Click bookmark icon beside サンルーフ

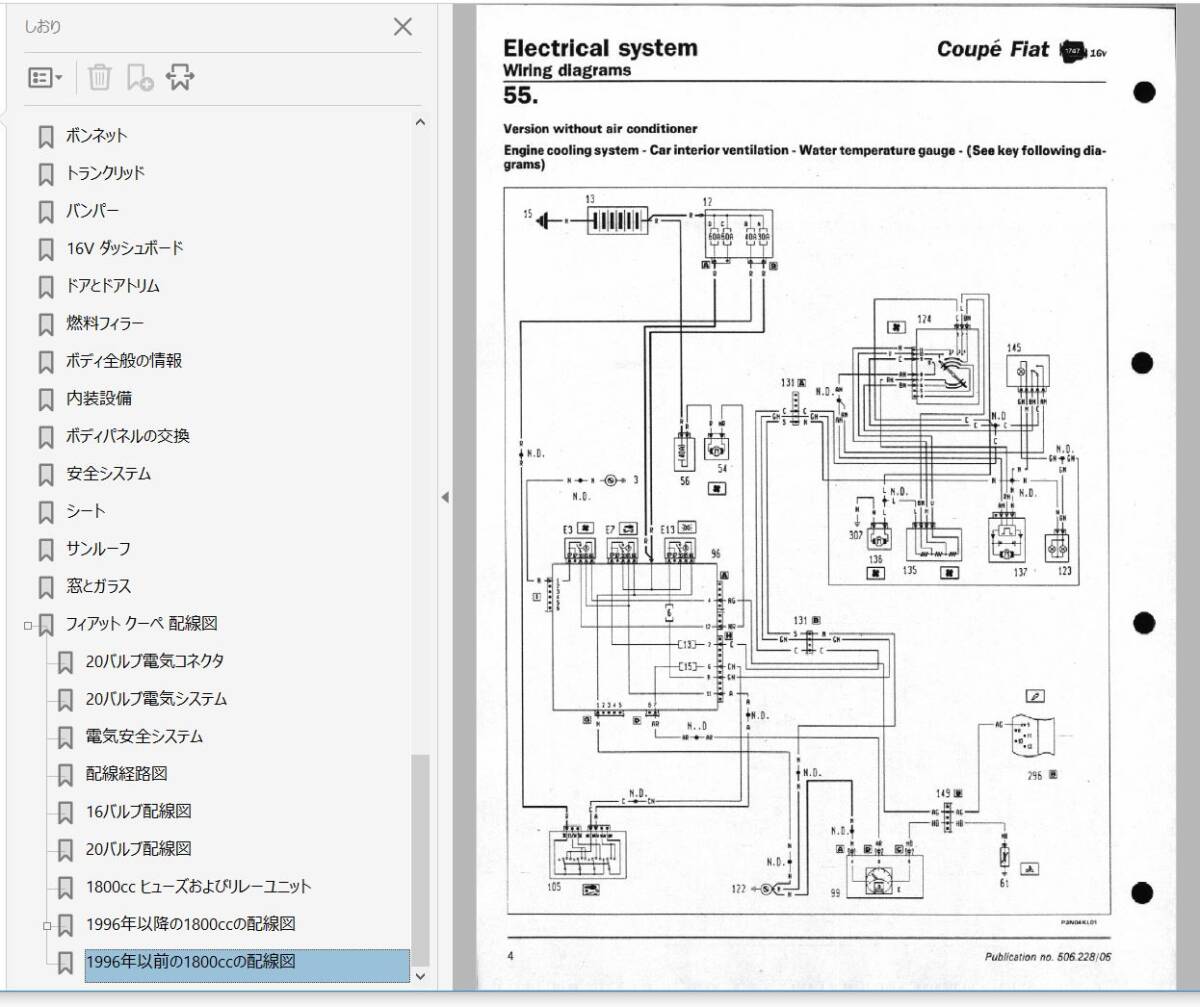pos(46,550)
